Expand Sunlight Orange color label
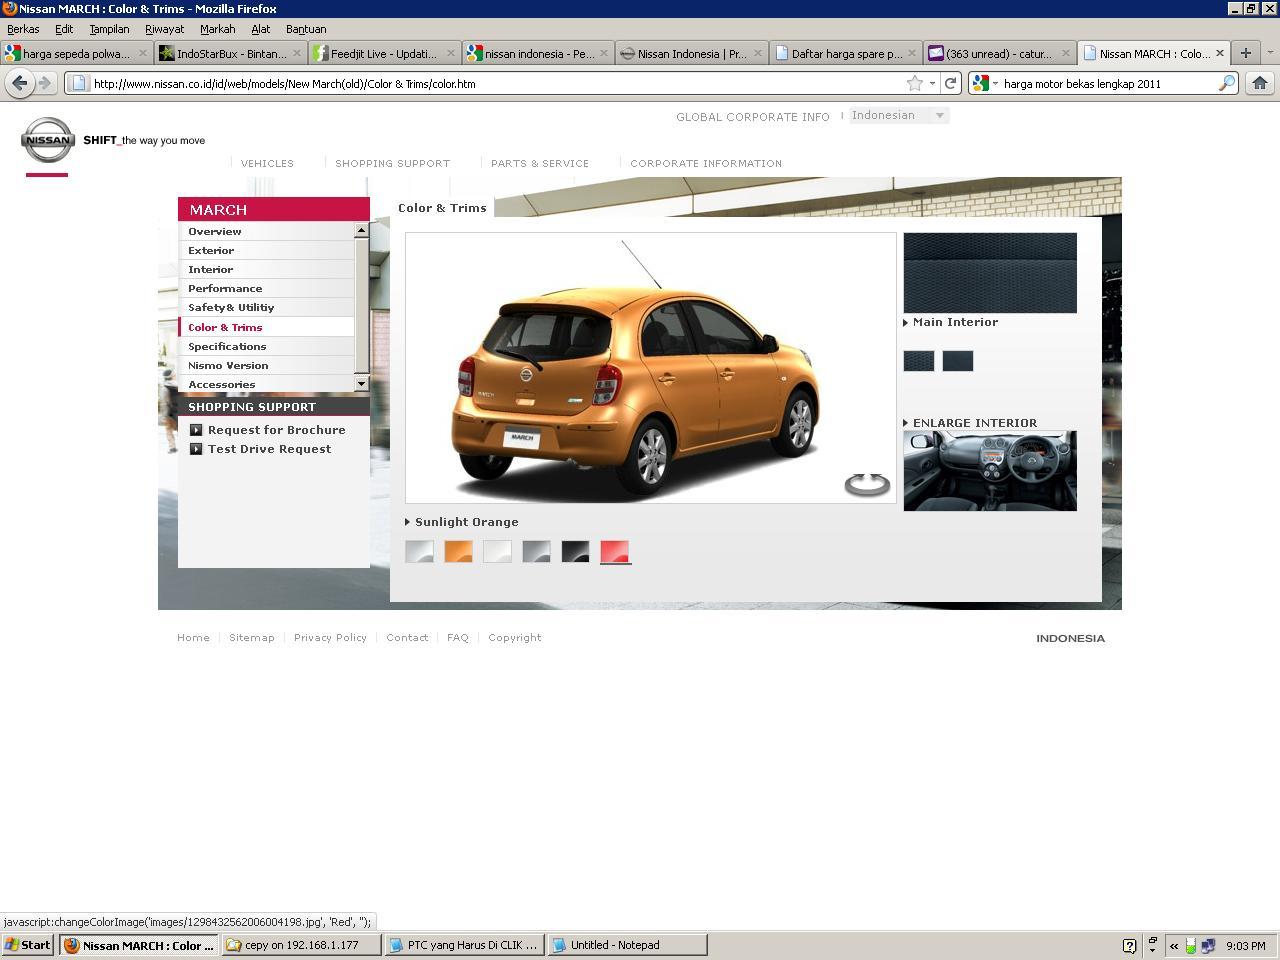Viewport: 1280px width, 960px height. [462, 522]
